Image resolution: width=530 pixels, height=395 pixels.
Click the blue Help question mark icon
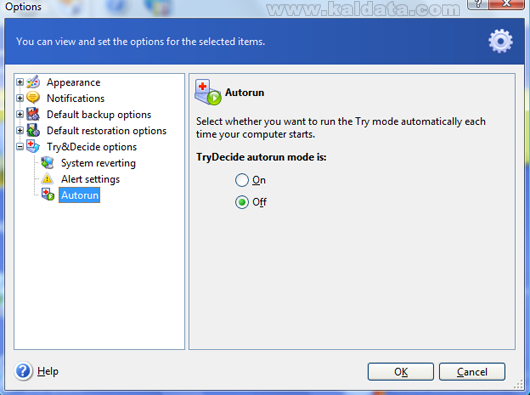coord(23,371)
